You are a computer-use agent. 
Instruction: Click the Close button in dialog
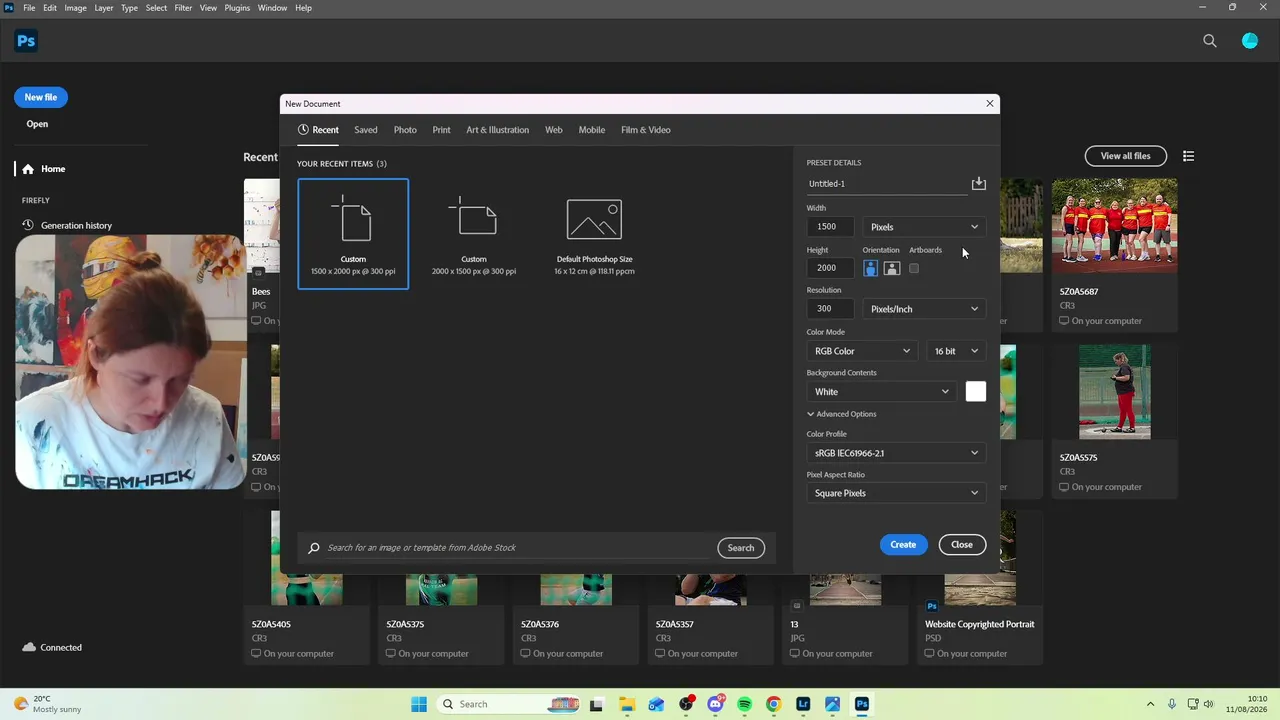[x=962, y=545]
